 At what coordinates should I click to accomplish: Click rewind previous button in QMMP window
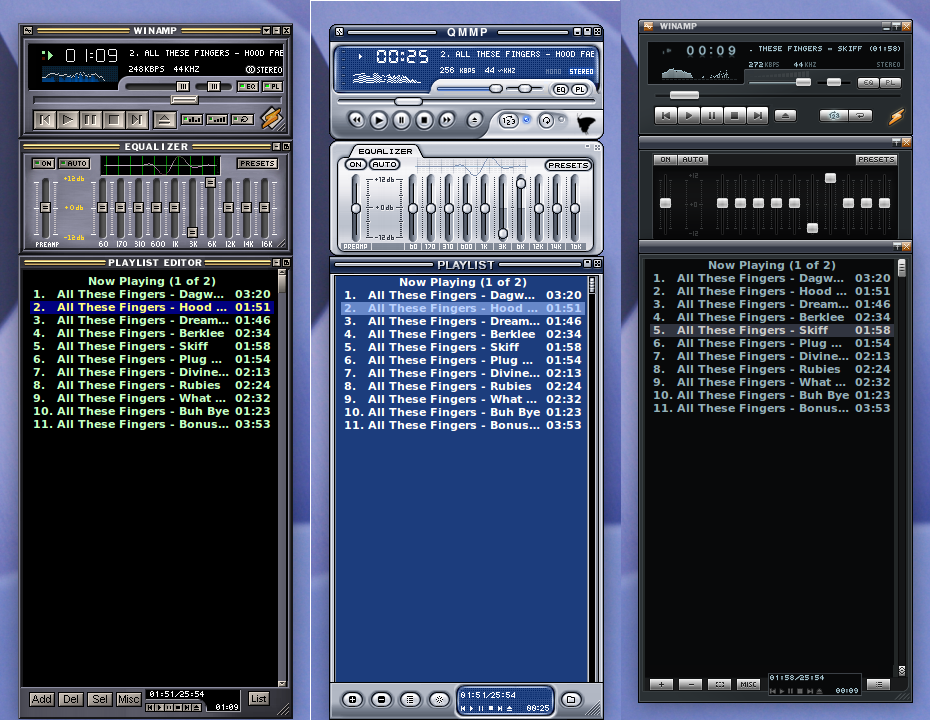(356, 120)
